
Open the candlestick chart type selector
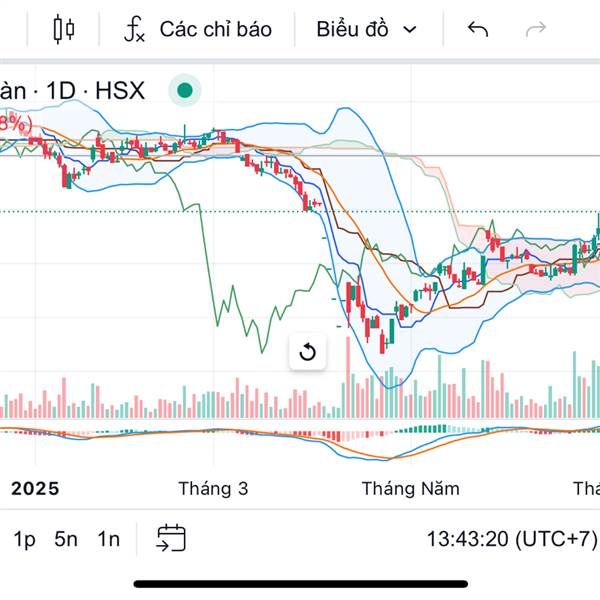pyautogui.click(x=64, y=29)
